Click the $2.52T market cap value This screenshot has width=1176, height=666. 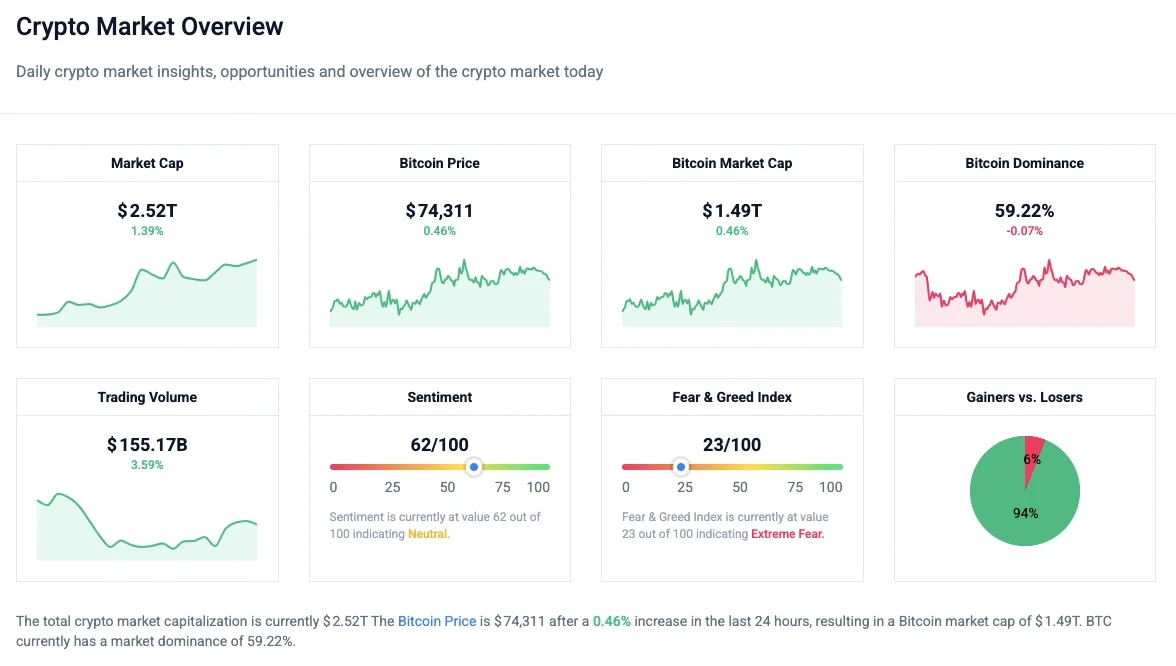[147, 211]
